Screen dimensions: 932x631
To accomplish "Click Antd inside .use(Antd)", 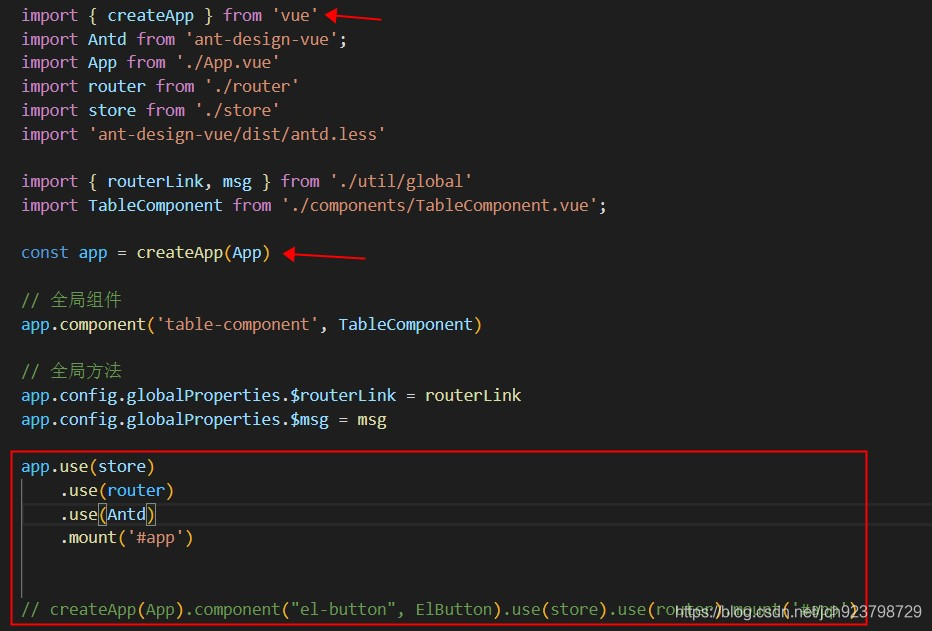I will click(126, 514).
